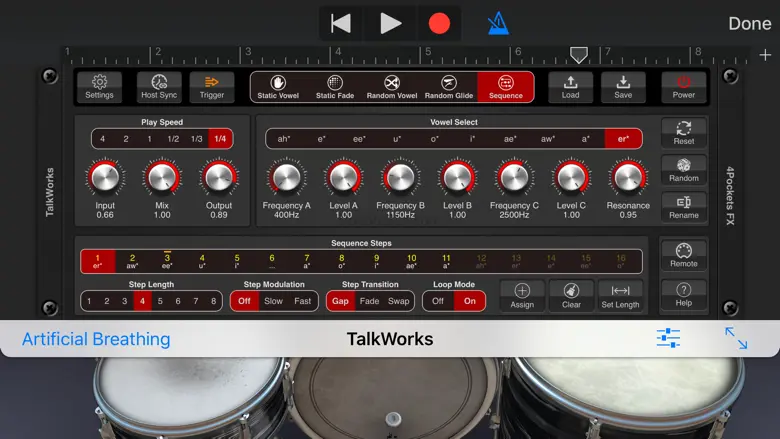Start recording with the red record button
Screen dimensions: 780x439
(x=439, y=23)
